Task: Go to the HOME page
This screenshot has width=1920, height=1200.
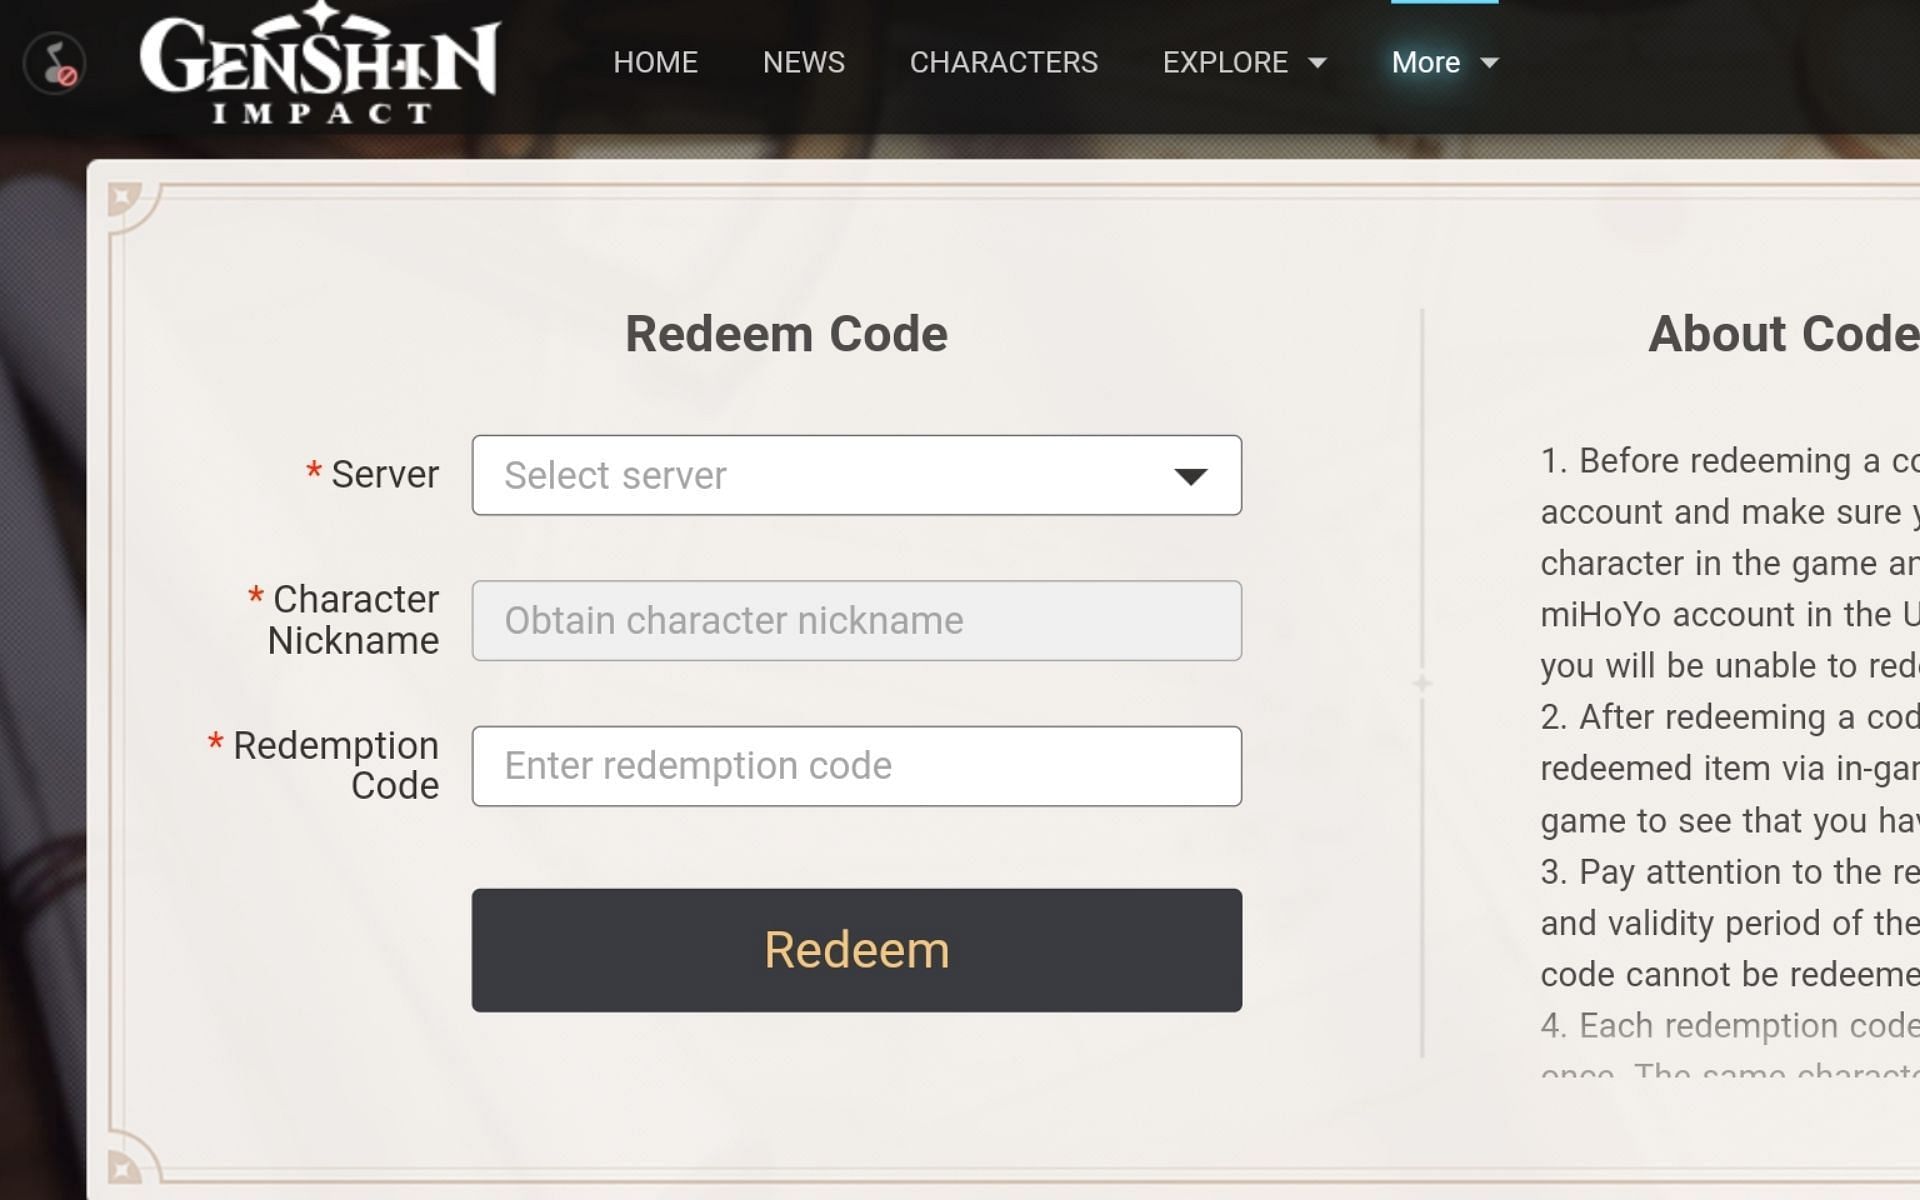Action: point(655,63)
